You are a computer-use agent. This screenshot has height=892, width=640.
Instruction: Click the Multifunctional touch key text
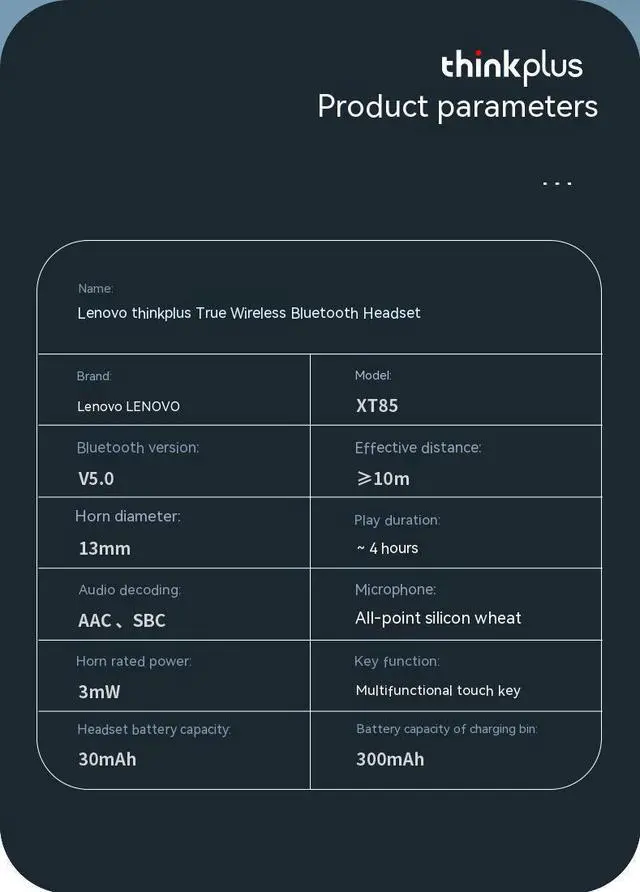coord(438,691)
